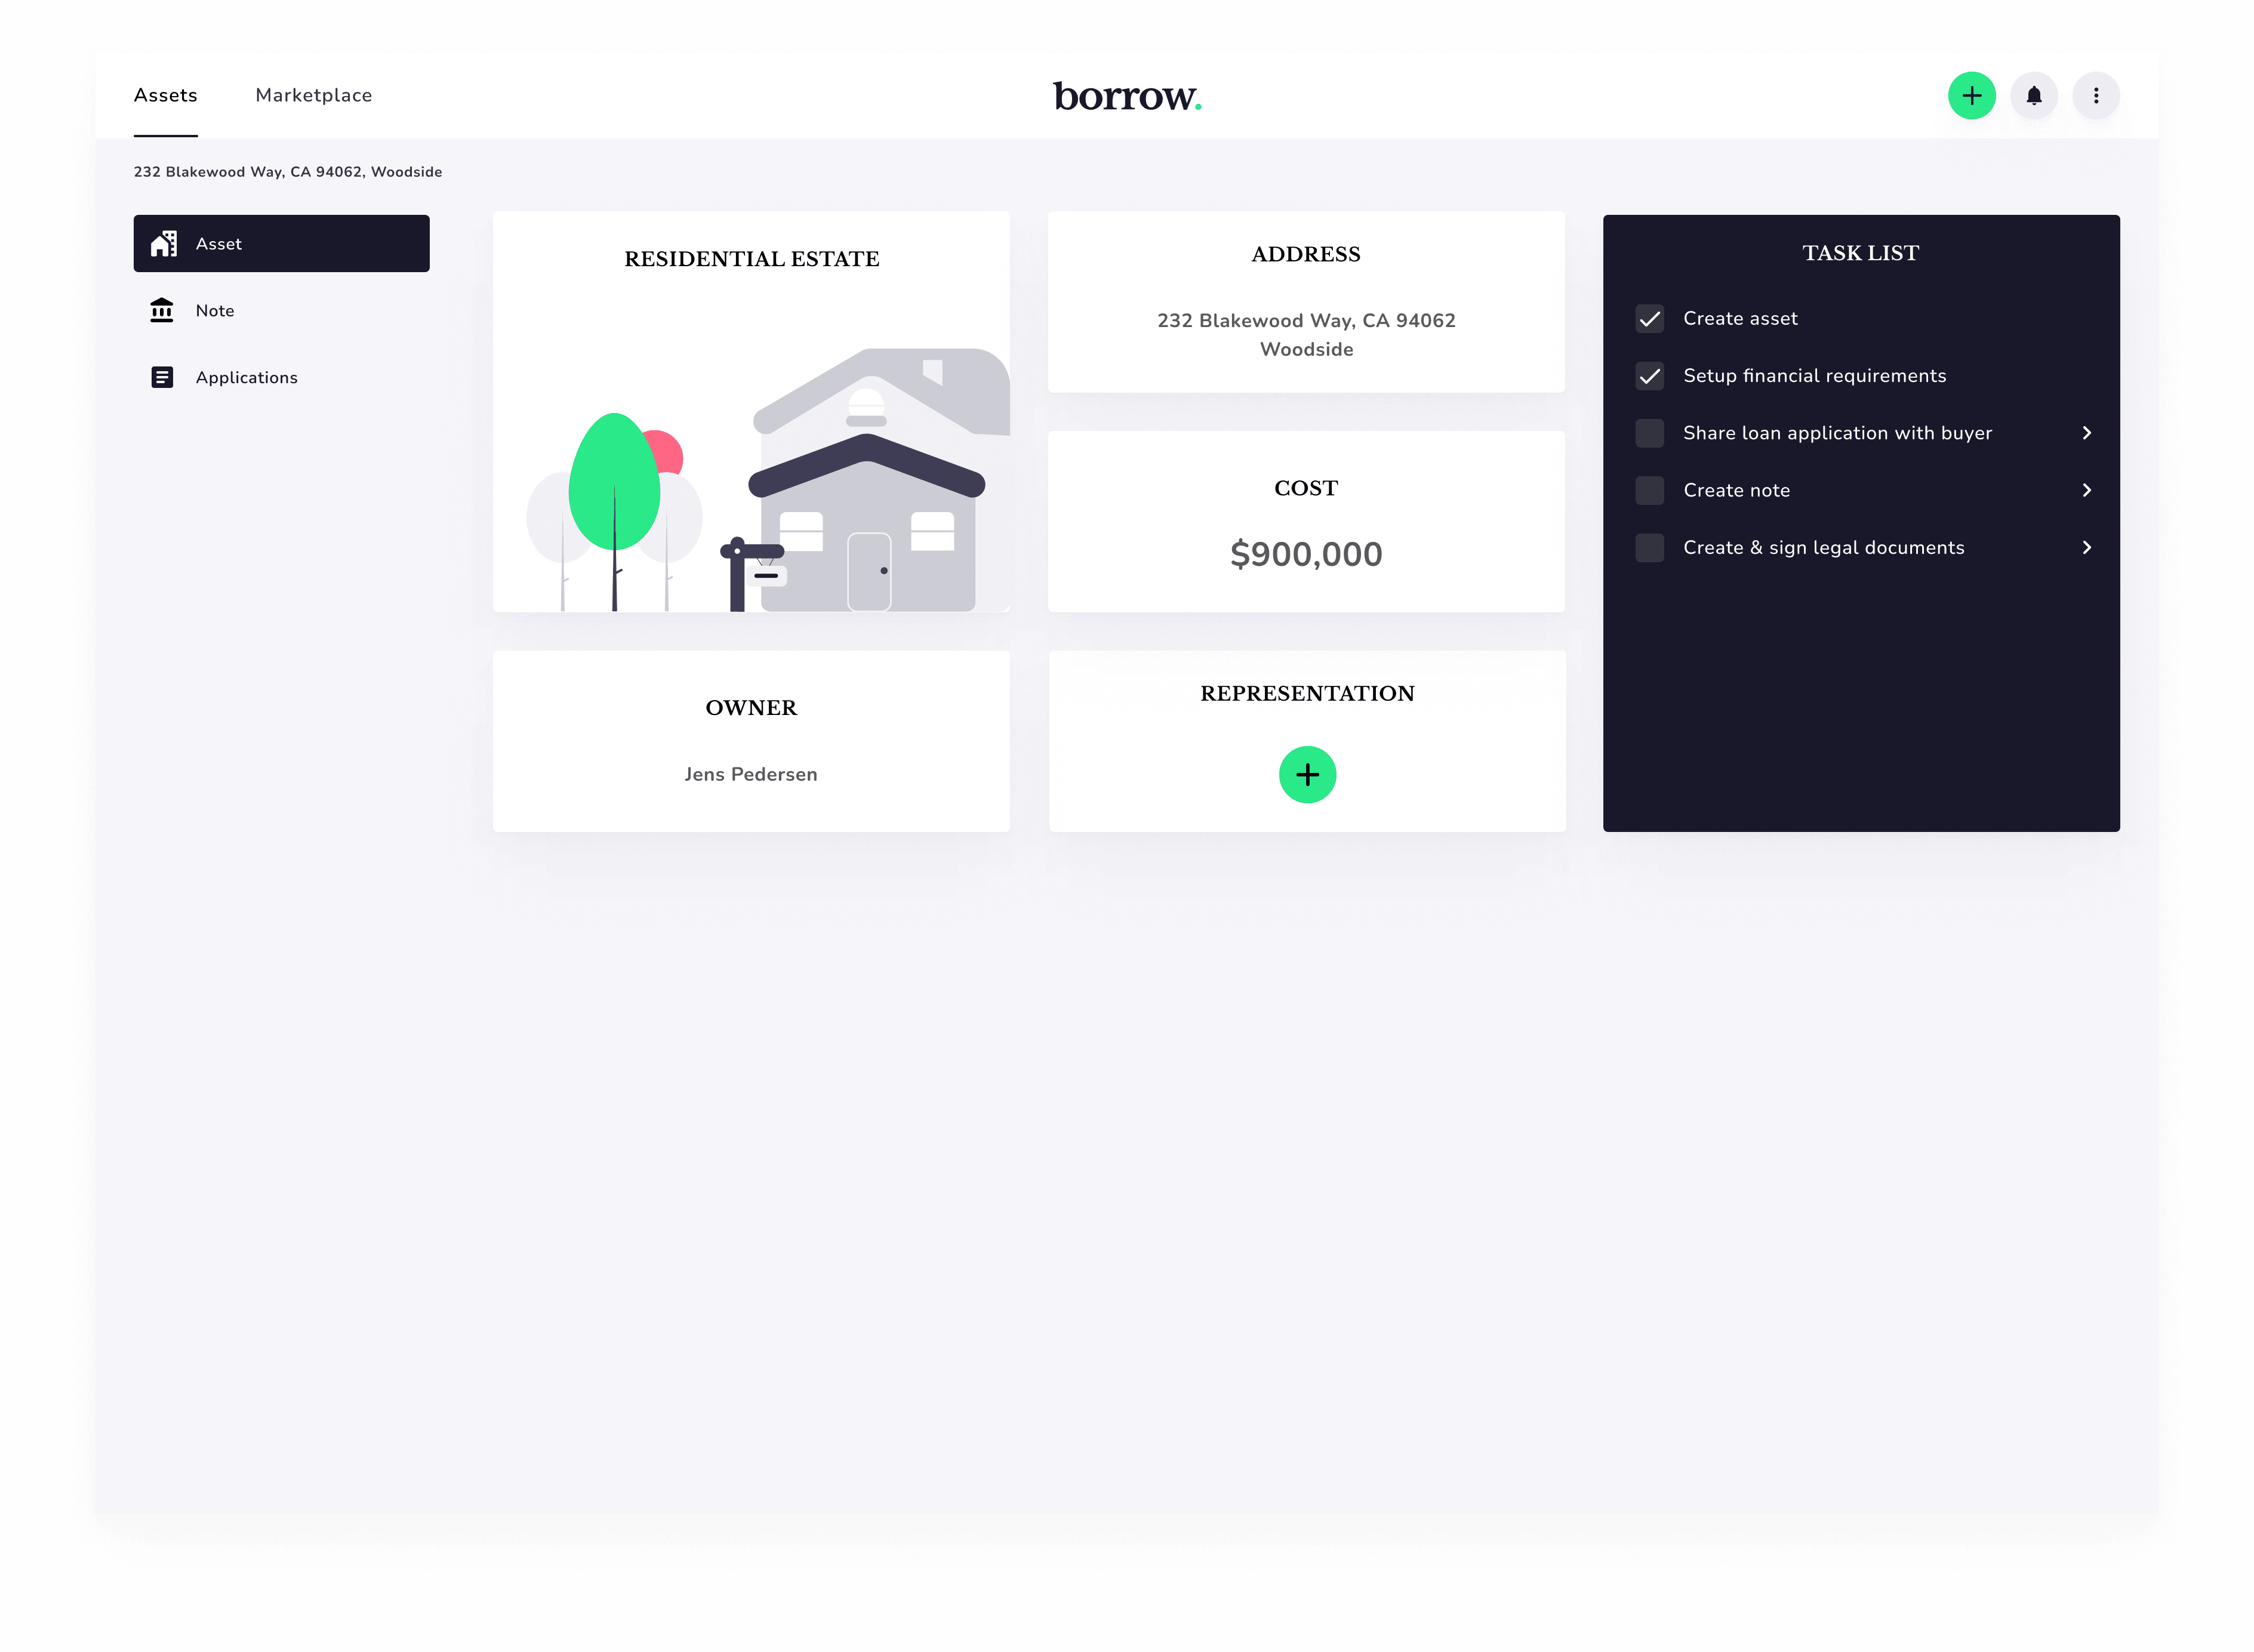Click the green plus icon in header
Image resolution: width=2254 pixels, height=1652 pixels.
coord(1971,96)
